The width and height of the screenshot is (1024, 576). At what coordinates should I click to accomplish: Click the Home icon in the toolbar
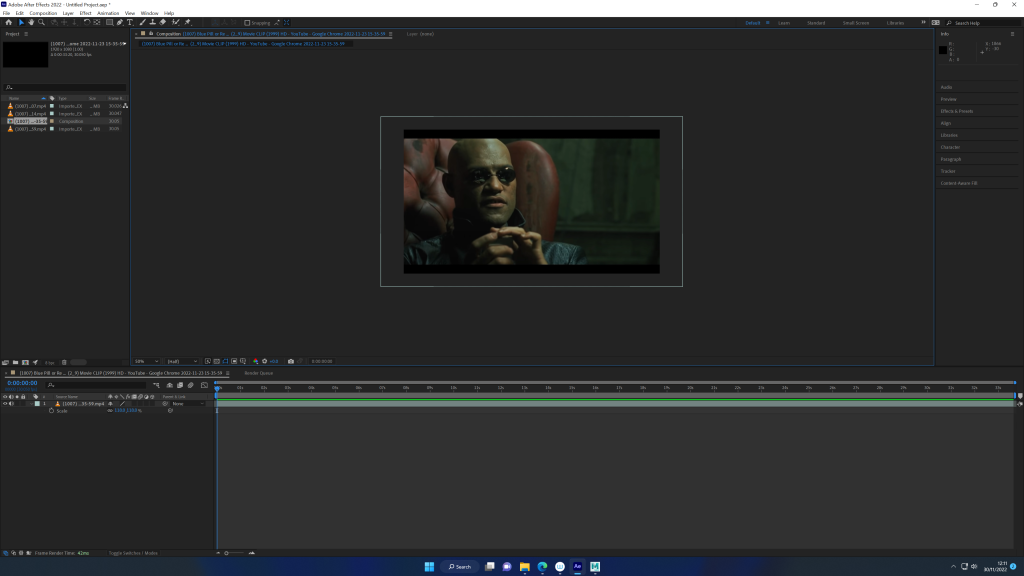pos(8,22)
